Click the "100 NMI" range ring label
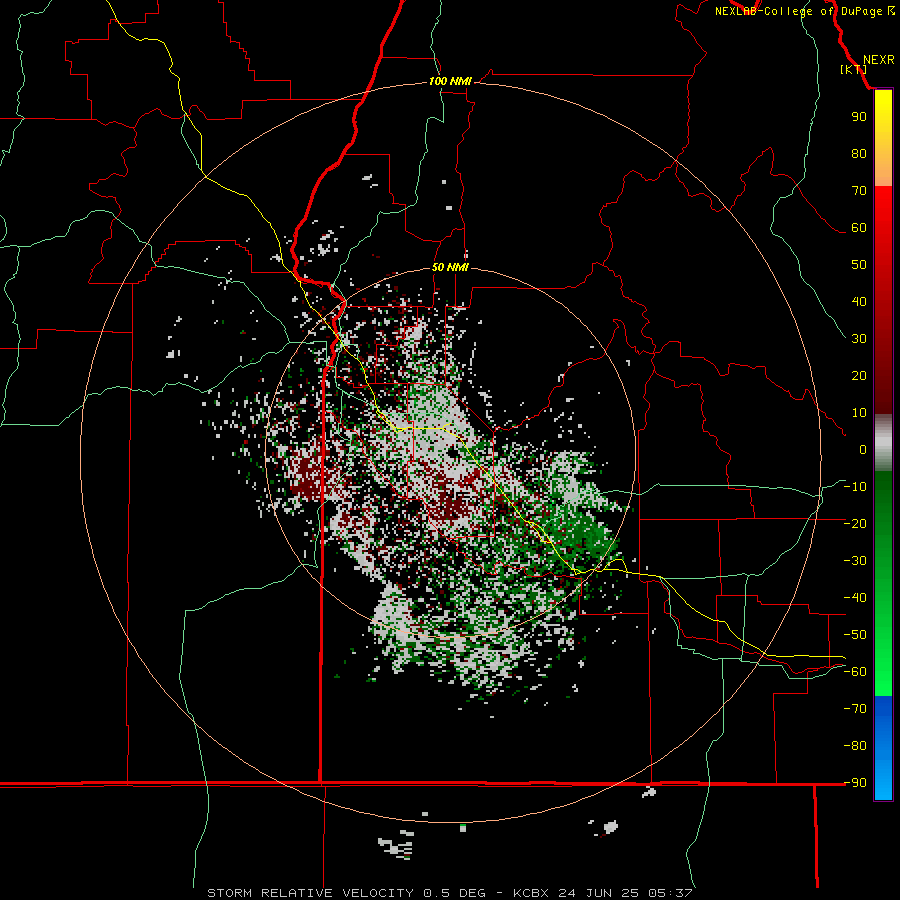The height and width of the screenshot is (900, 900). [x=450, y=81]
